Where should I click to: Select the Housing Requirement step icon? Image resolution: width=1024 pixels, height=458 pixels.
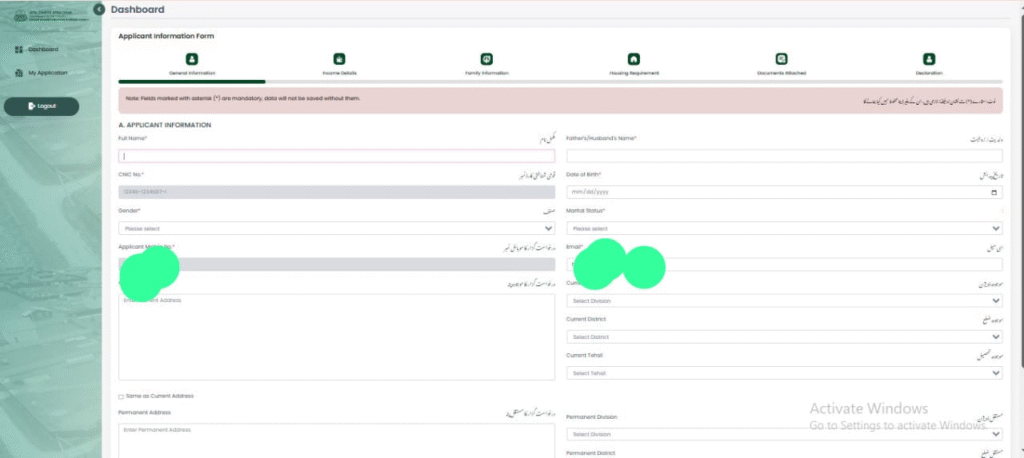click(x=633, y=59)
